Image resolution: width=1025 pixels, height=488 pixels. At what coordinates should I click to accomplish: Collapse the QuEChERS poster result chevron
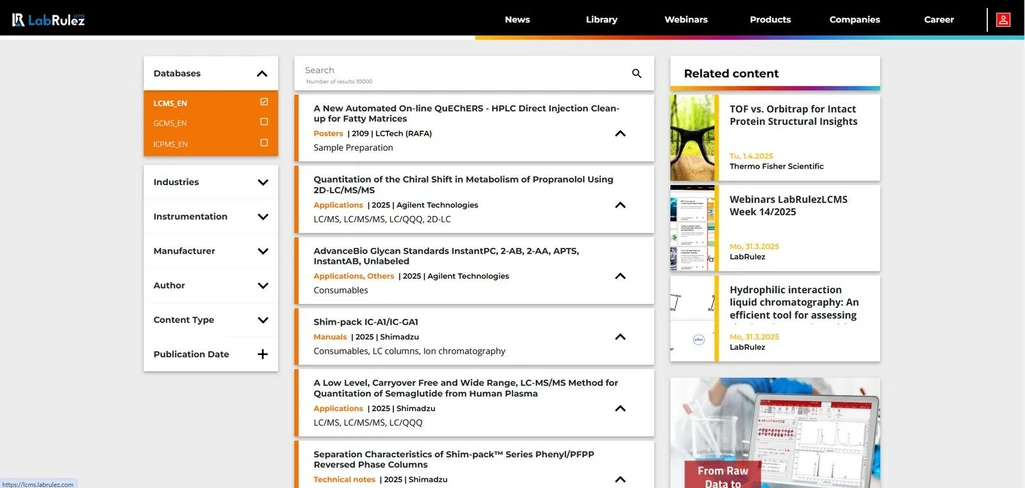coord(620,134)
